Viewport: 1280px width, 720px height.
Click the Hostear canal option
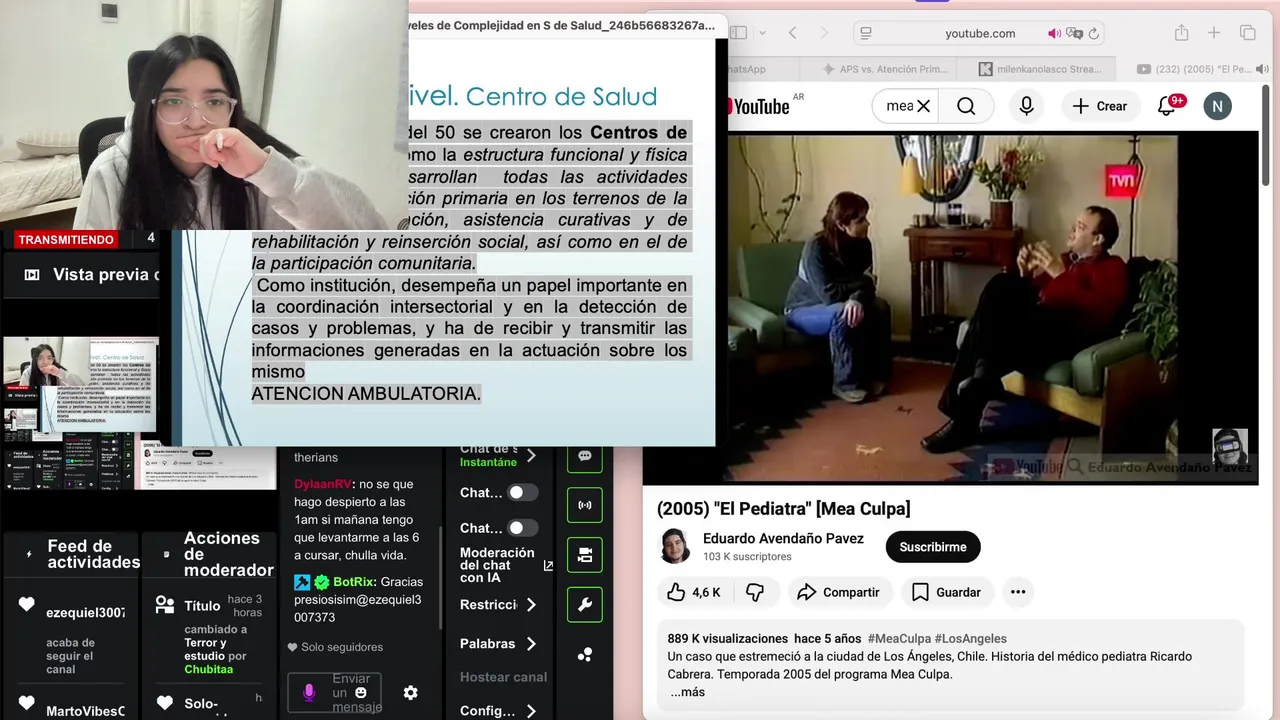click(x=503, y=677)
